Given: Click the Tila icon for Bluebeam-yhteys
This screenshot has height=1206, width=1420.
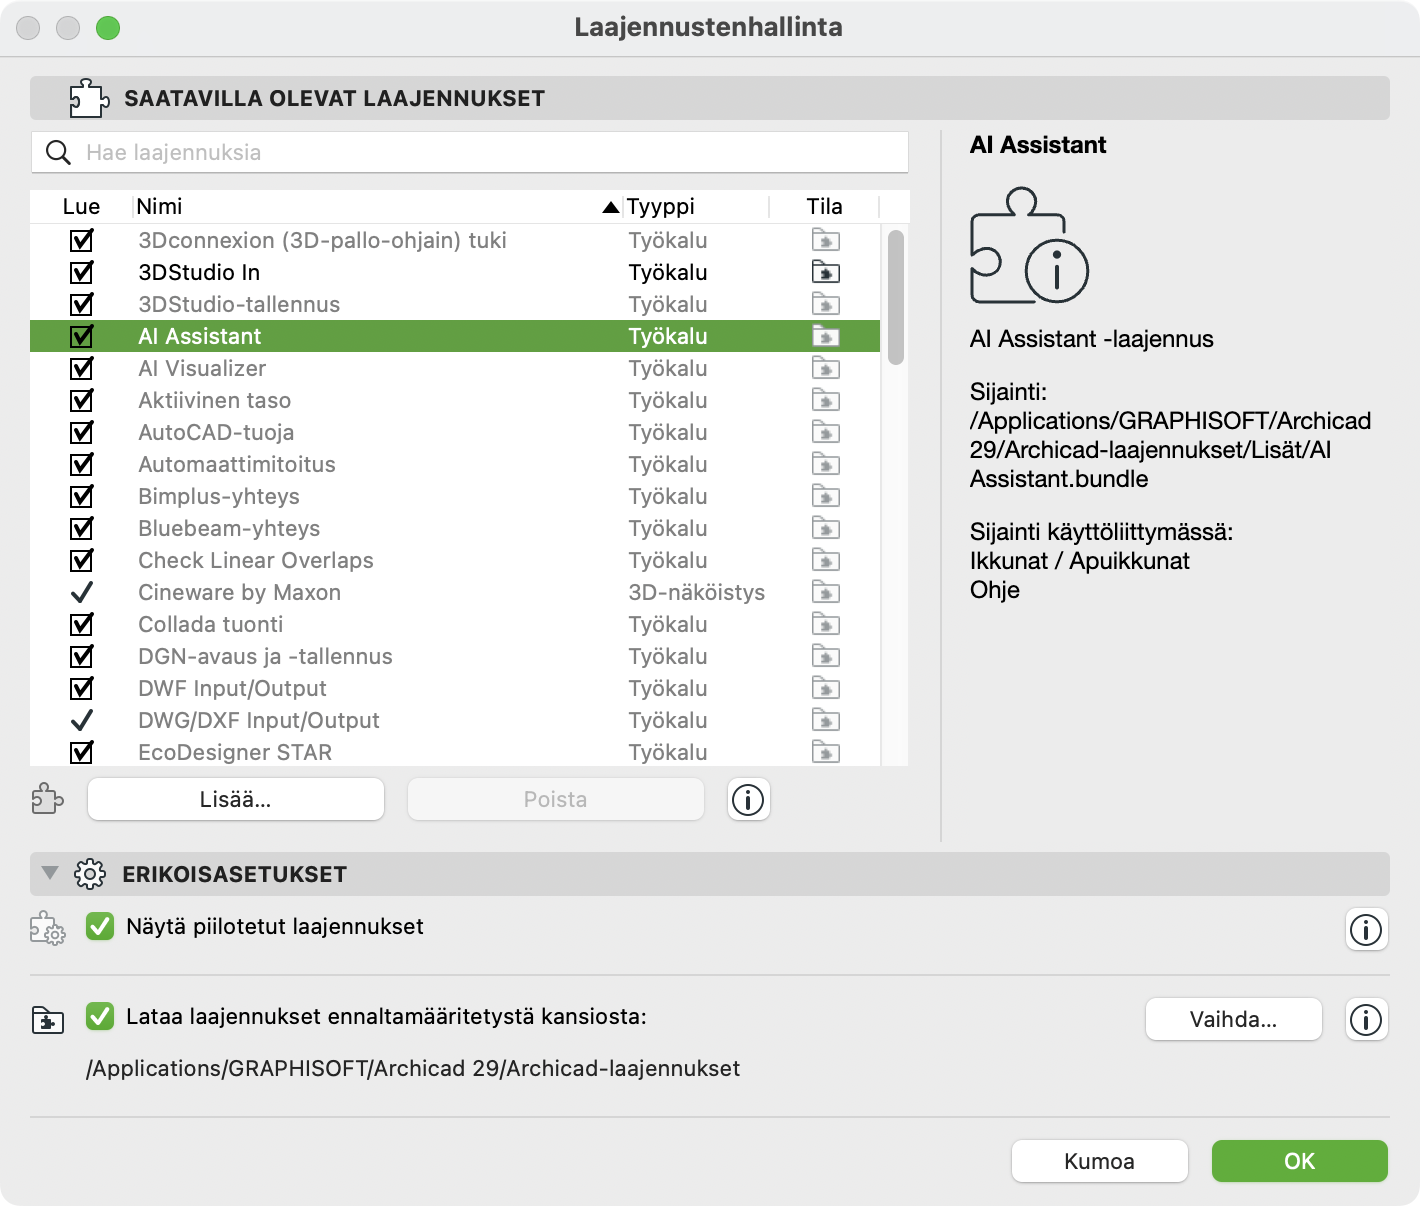Looking at the screenshot, I should (825, 529).
